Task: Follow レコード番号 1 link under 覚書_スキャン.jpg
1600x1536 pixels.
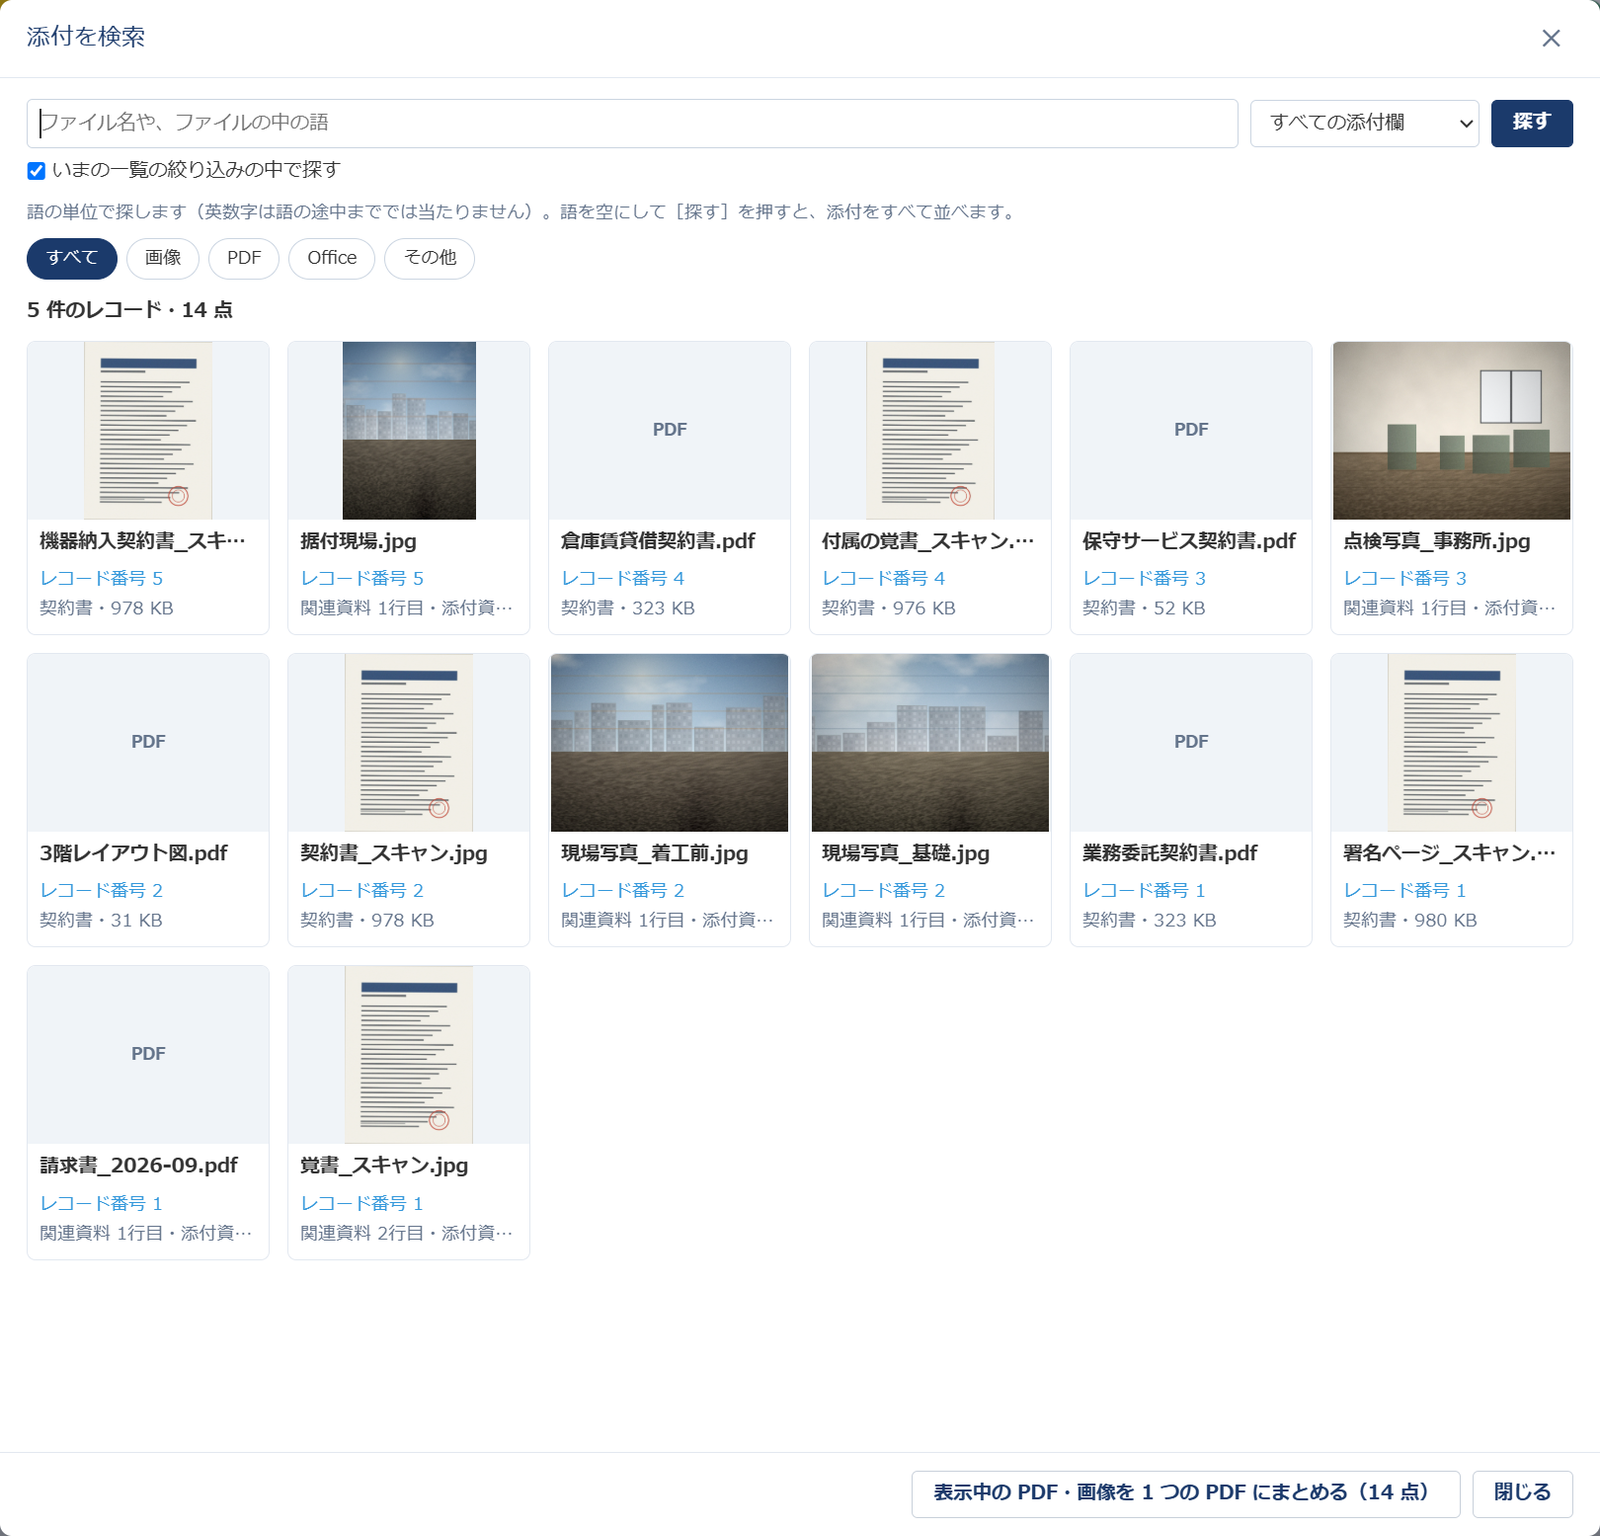Action: pyautogui.click(x=362, y=1203)
